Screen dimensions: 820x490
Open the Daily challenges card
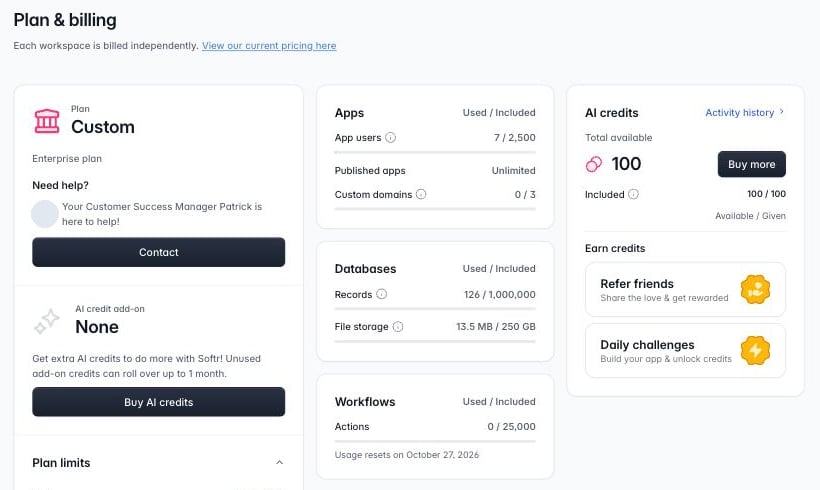685,350
